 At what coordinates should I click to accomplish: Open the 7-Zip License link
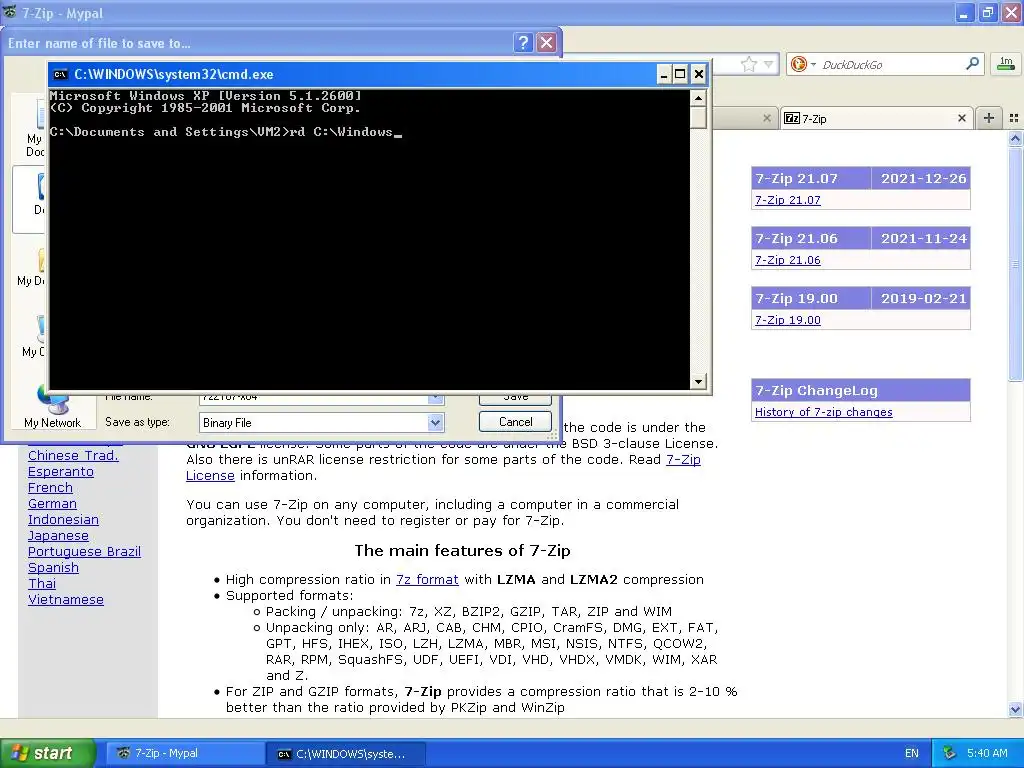(443, 468)
